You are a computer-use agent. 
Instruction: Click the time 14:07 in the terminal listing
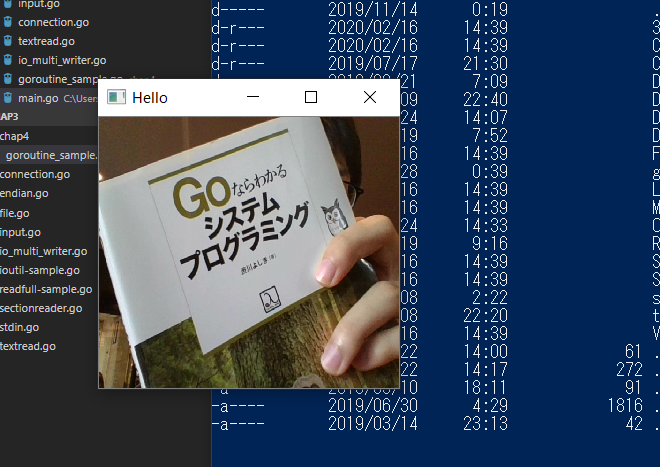point(485,117)
